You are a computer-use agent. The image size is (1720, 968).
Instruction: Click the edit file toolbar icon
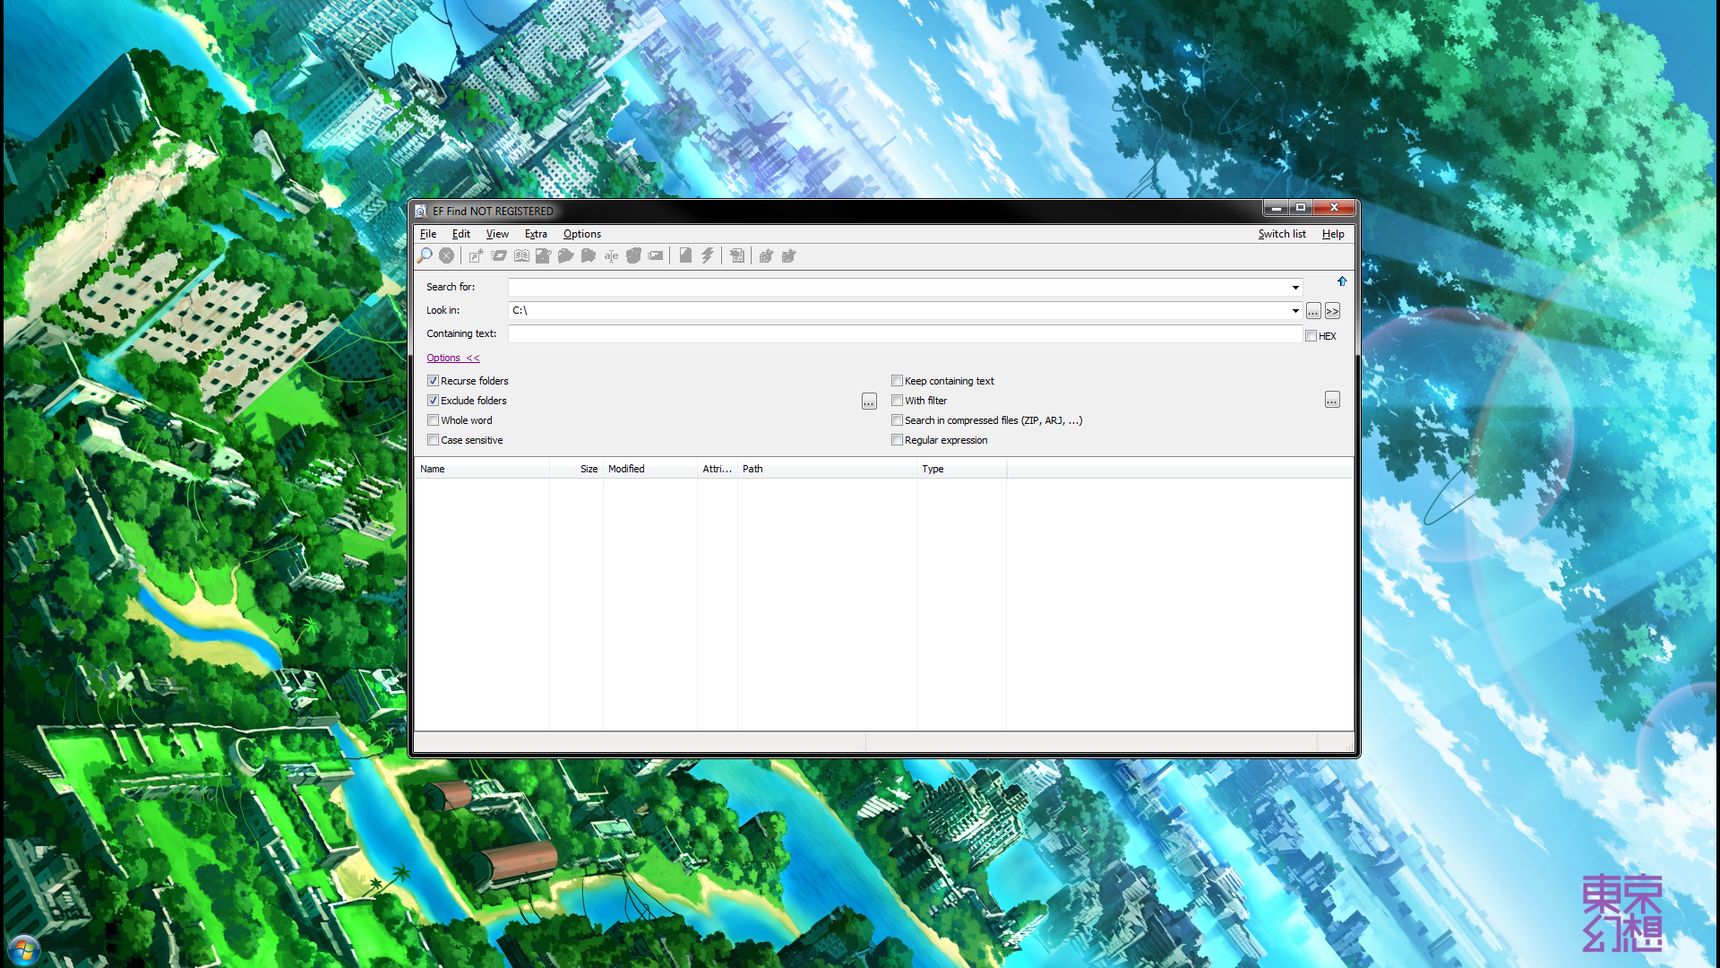[x=543, y=256]
